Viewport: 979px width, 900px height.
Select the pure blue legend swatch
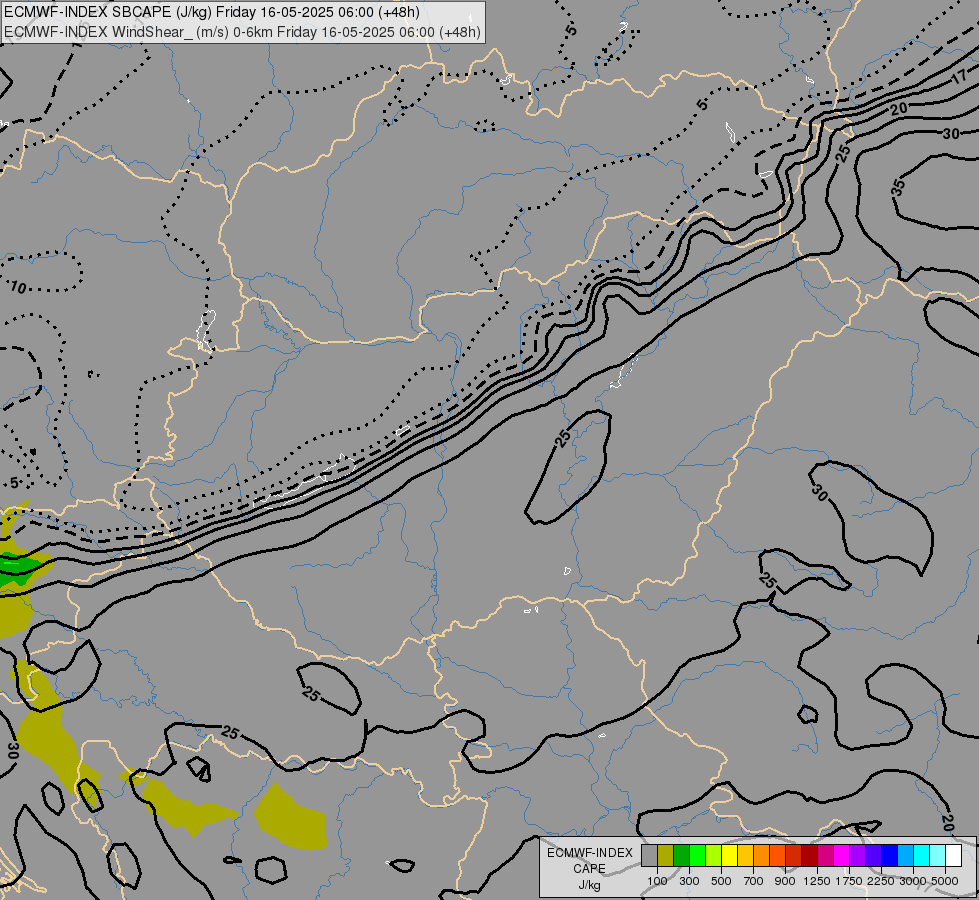(x=890, y=856)
